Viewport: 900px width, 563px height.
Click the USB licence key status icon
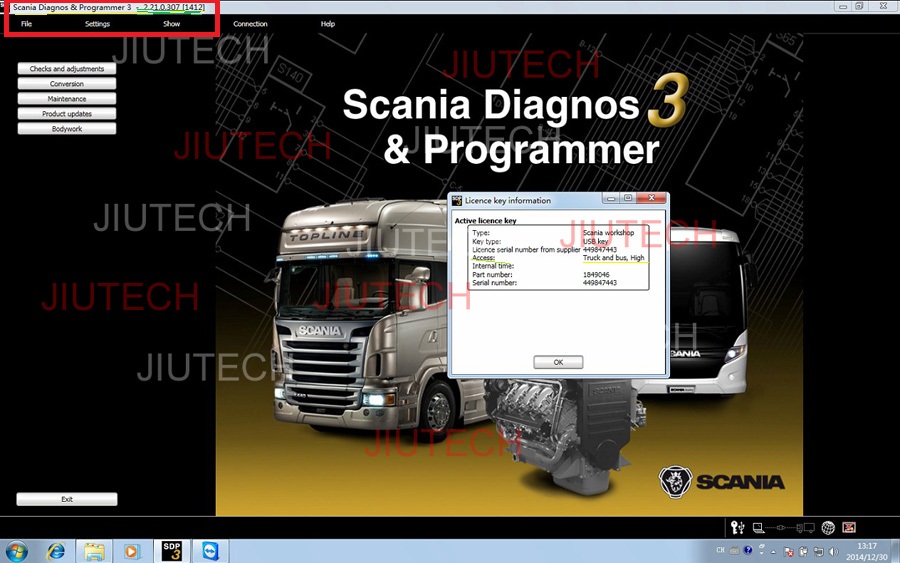(x=738, y=527)
